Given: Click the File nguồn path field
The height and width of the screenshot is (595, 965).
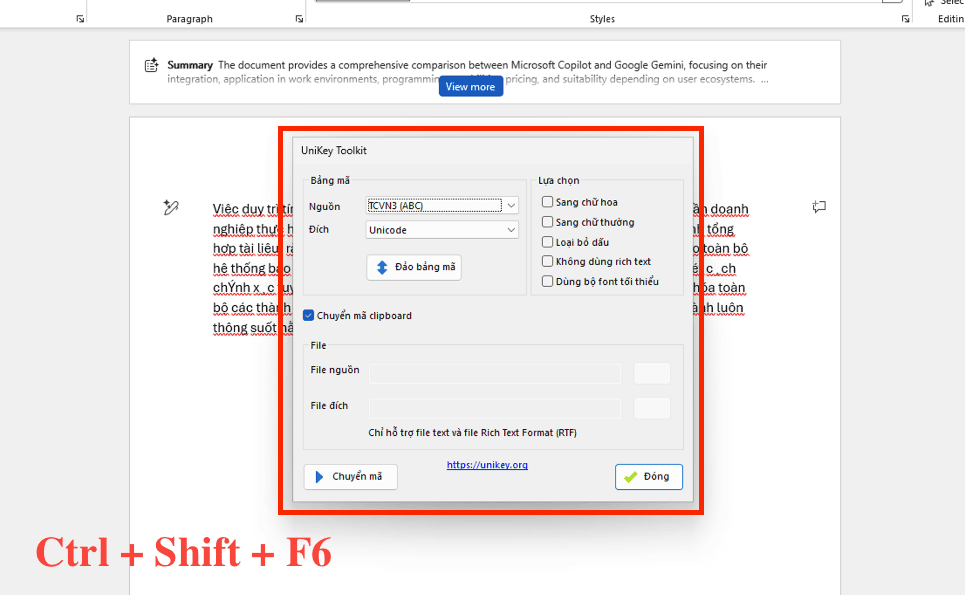Looking at the screenshot, I should (494, 373).
